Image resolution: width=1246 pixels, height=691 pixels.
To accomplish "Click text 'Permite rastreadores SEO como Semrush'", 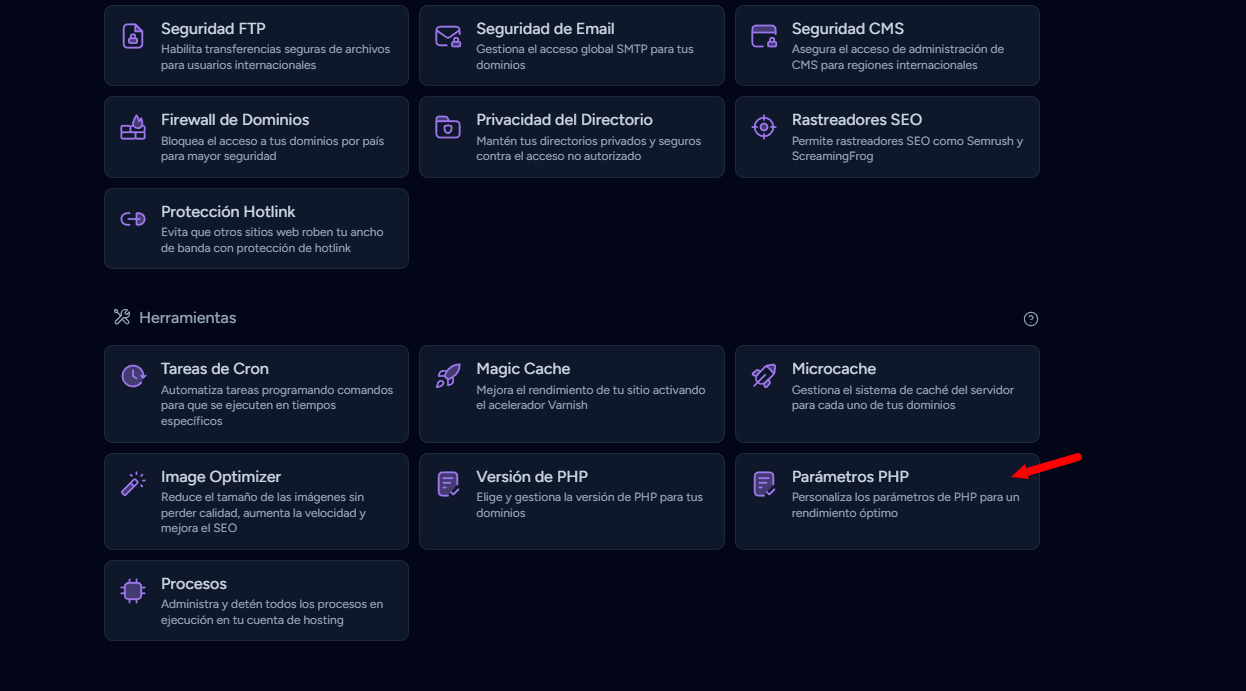I will click(x=900, y=141).
